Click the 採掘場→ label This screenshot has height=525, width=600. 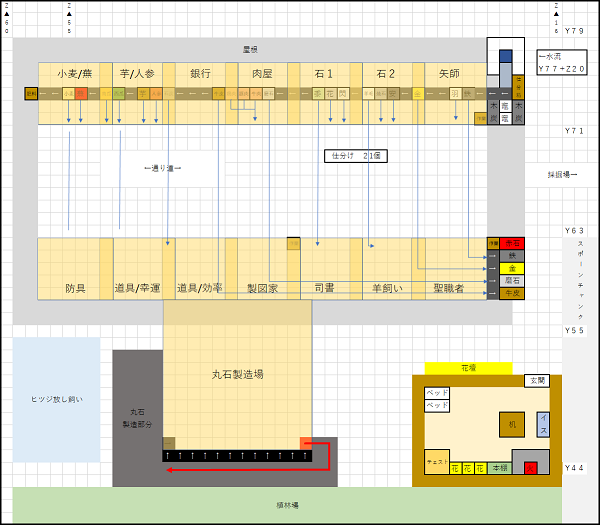coord(562,174)
